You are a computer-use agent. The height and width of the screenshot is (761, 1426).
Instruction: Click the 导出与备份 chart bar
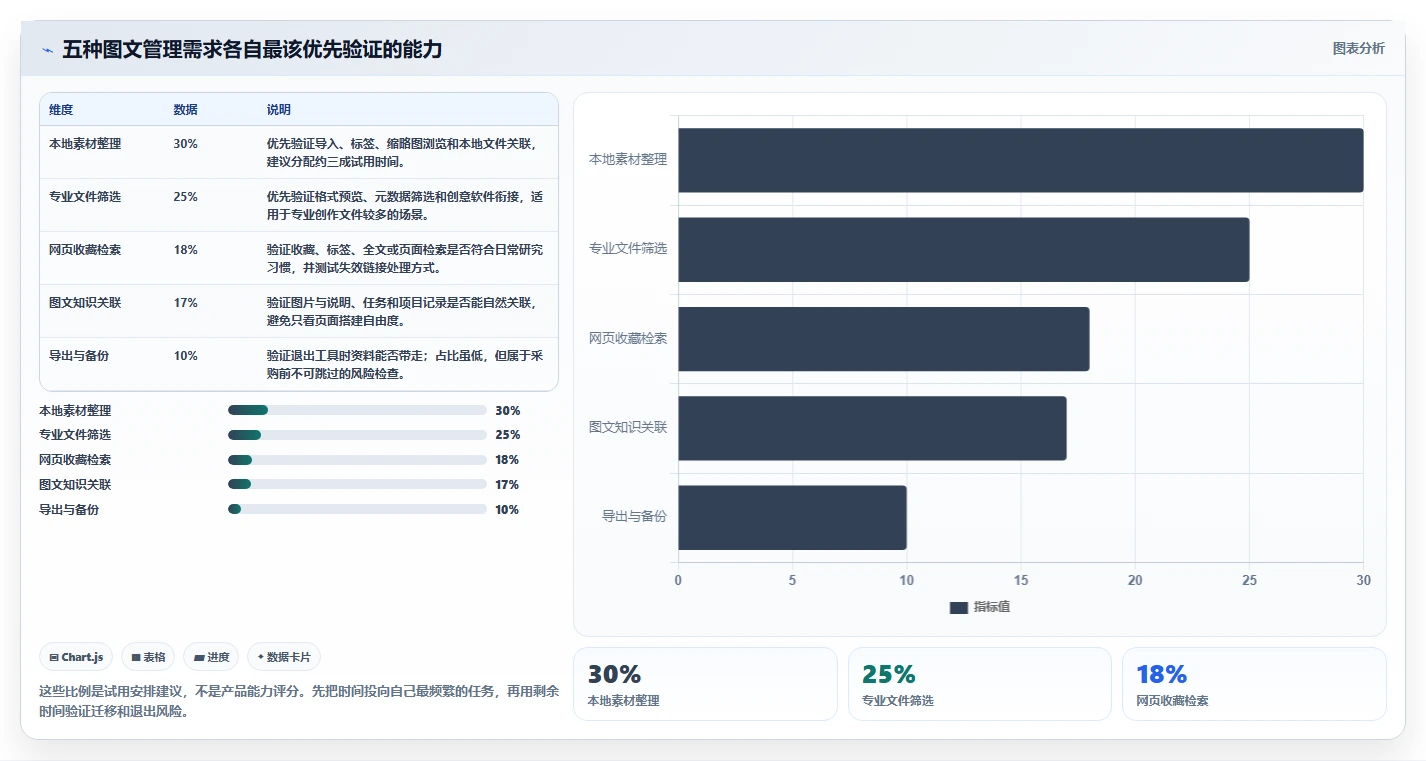coord(792,517)
